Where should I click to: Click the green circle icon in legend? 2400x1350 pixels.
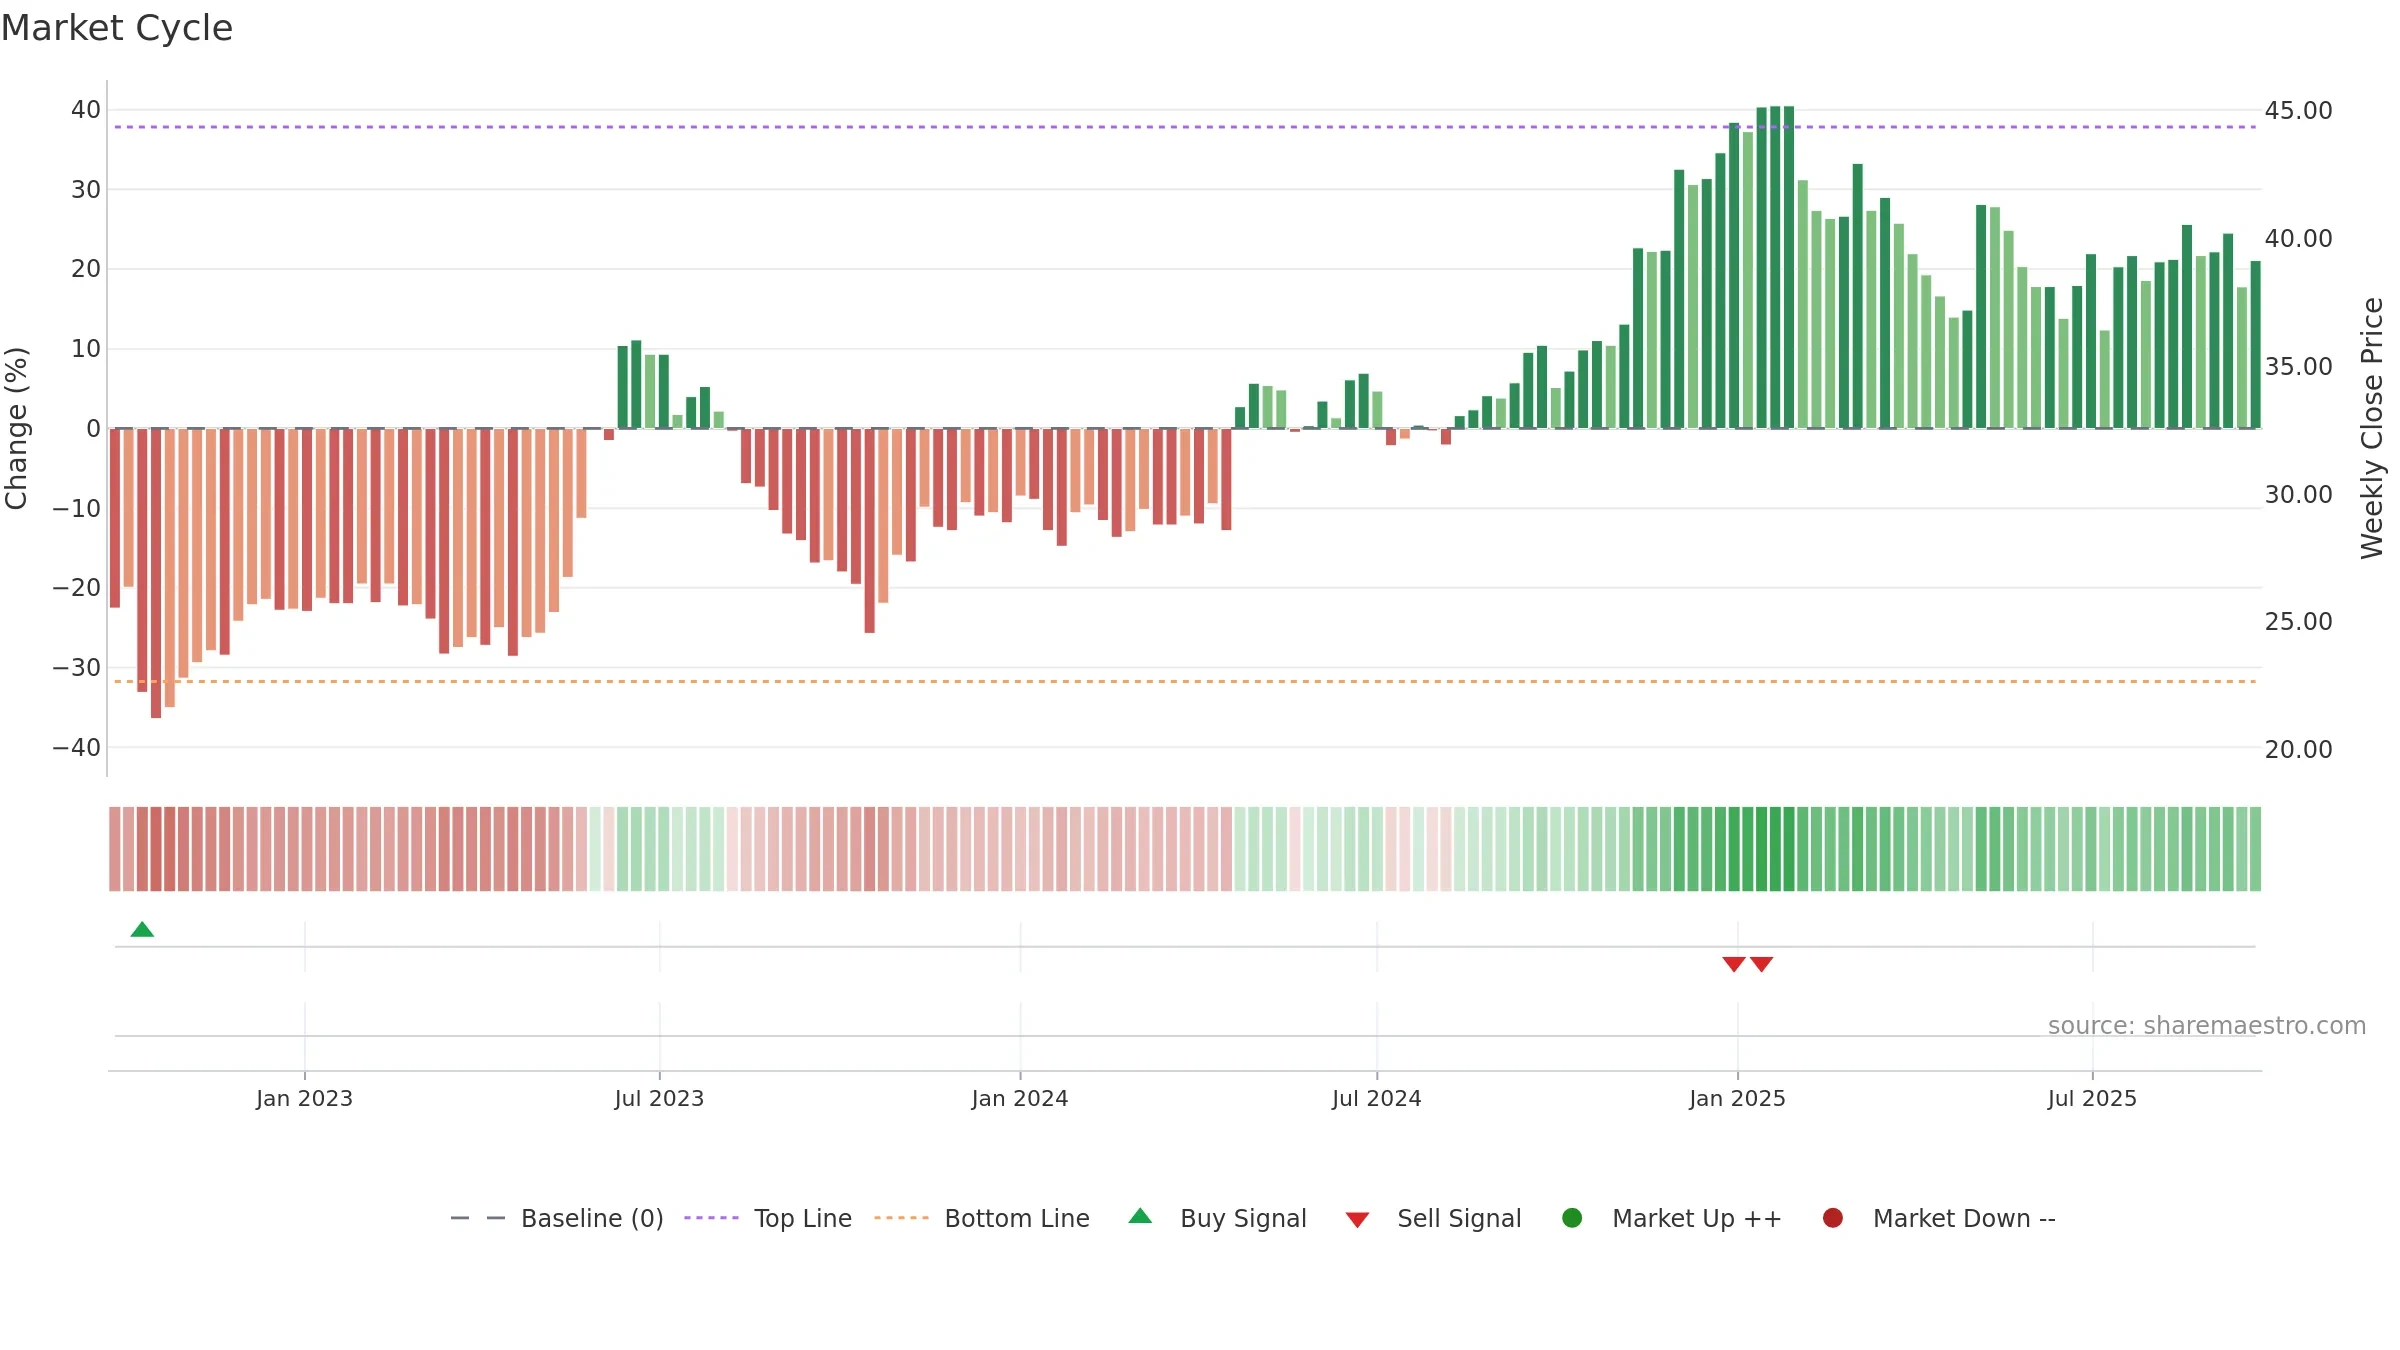point(1572,1218)
